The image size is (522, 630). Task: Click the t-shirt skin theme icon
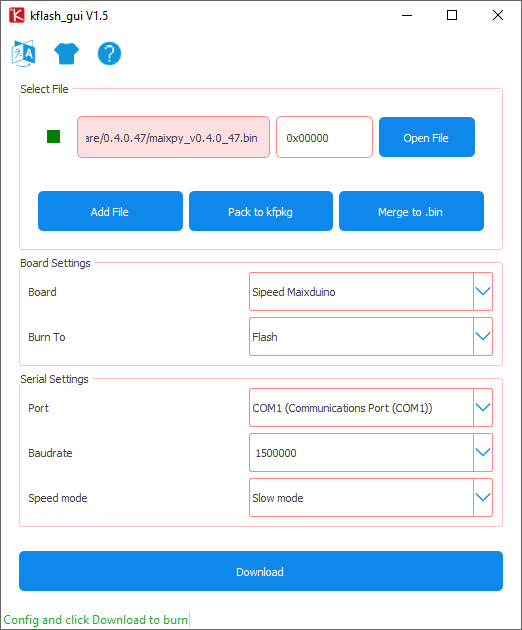tap(66, 53)
